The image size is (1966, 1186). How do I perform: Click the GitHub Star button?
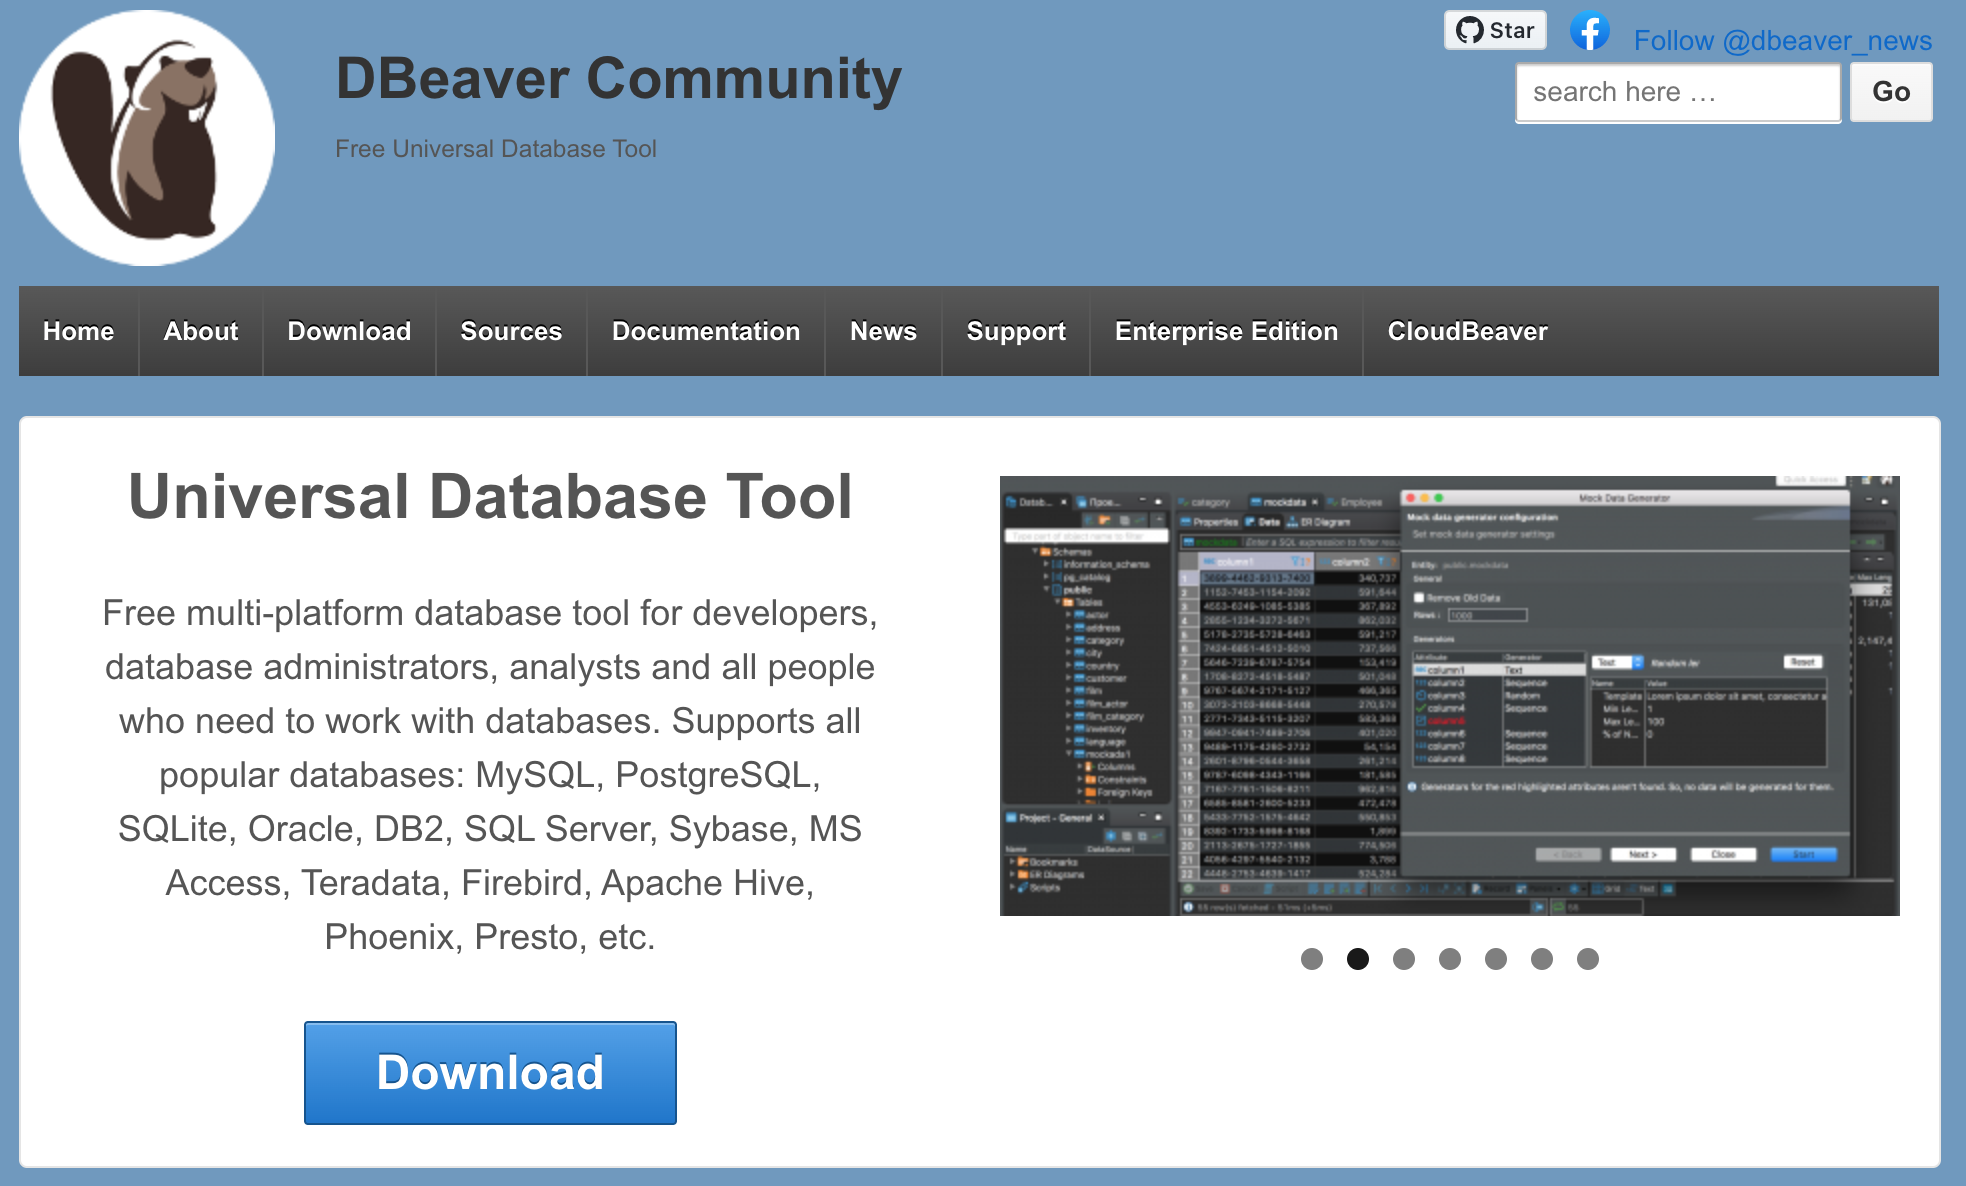coord(1495,30)
